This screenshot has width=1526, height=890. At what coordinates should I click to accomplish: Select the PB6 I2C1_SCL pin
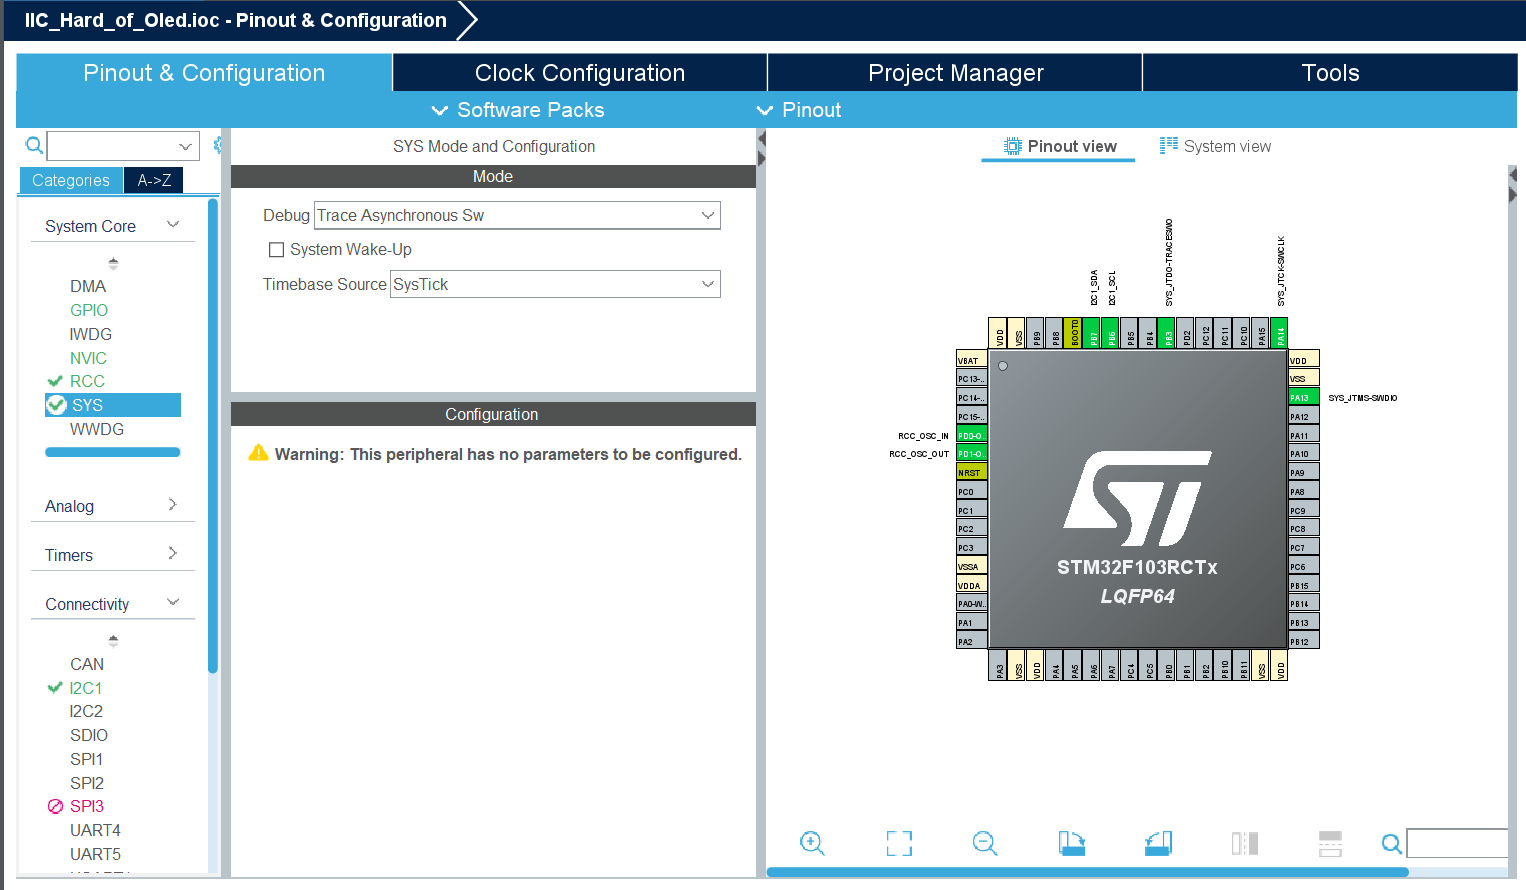1112,332
